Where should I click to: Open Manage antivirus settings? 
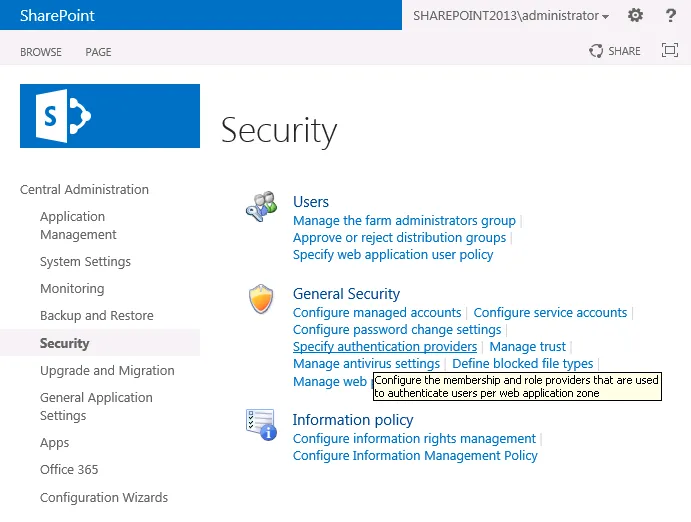pos(367,364)
